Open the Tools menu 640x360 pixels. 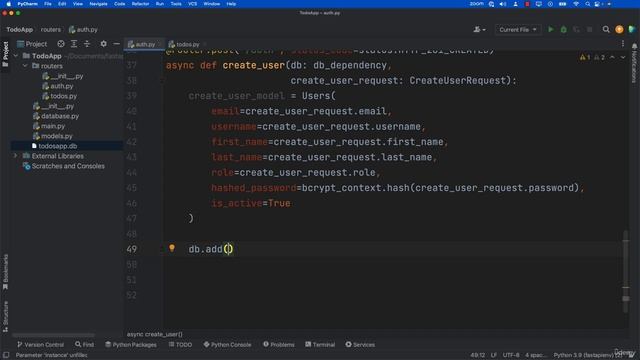click(176, 4)
